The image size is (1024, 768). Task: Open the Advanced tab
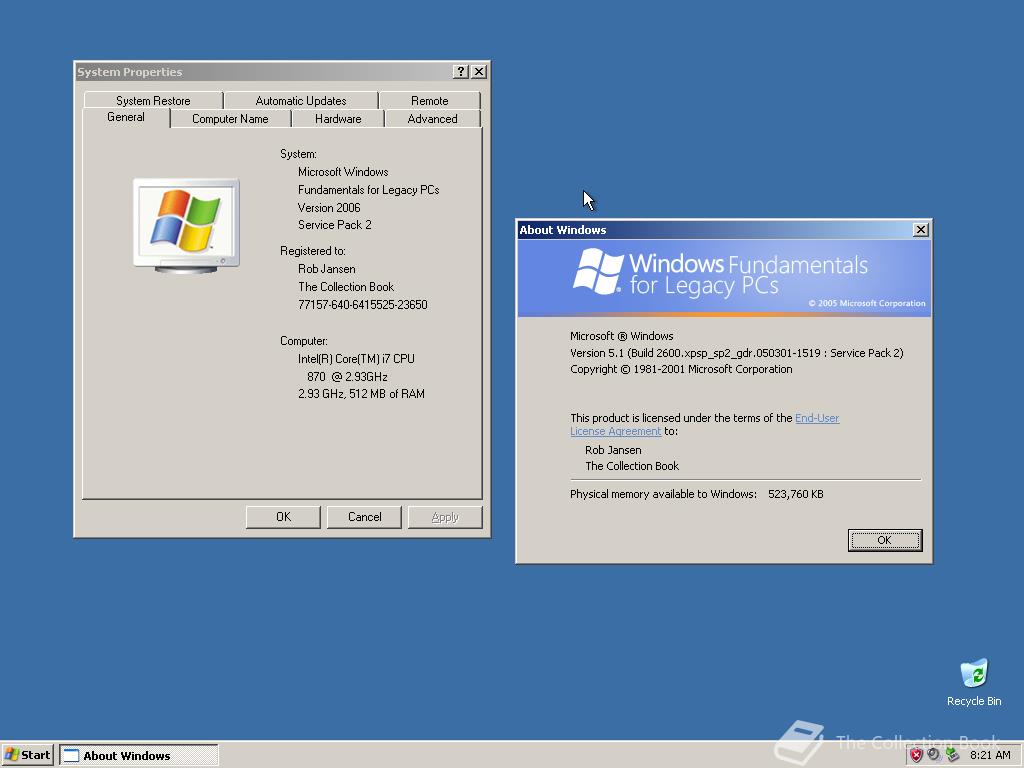click(432, 119)
